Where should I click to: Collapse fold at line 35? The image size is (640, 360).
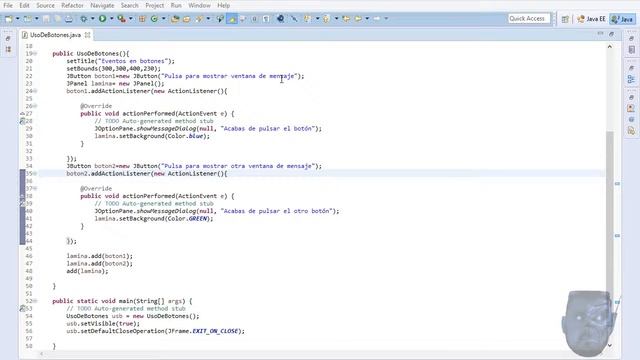coord(35,174)
